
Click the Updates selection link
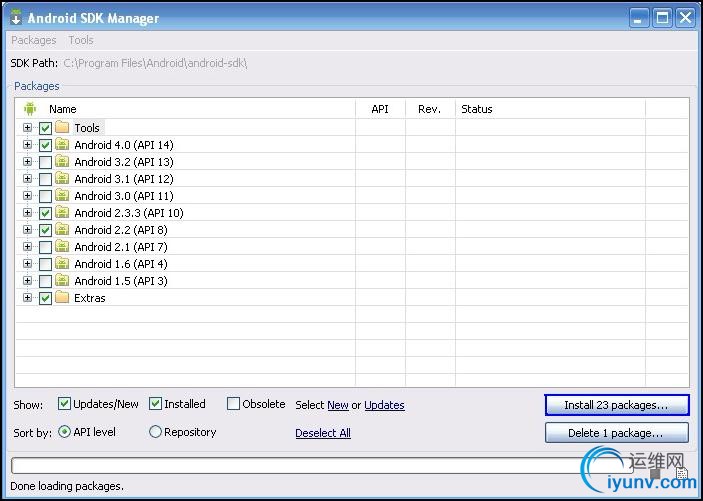click(x=384, y=405)
